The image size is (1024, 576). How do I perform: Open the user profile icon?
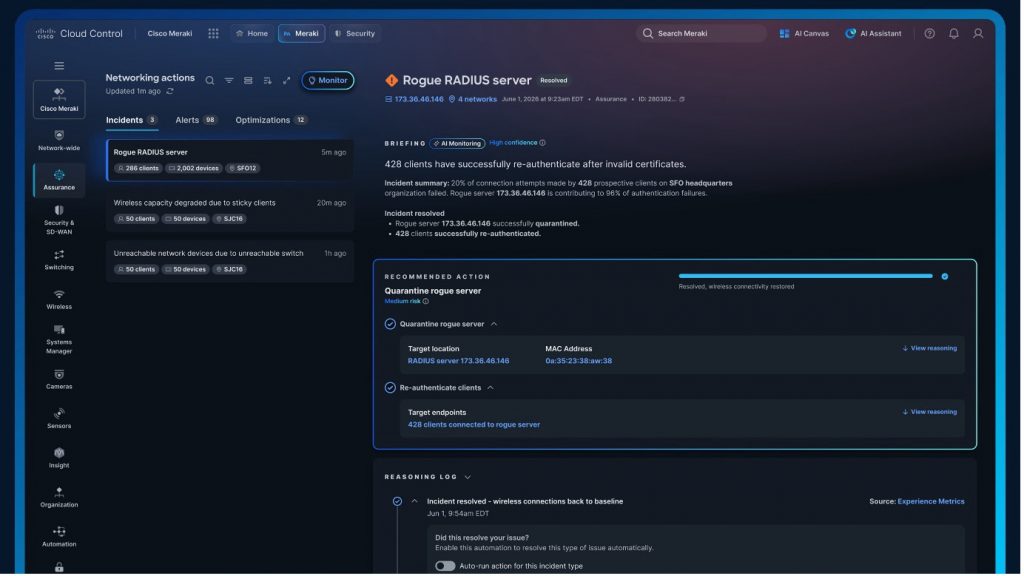tap(978, 33)
